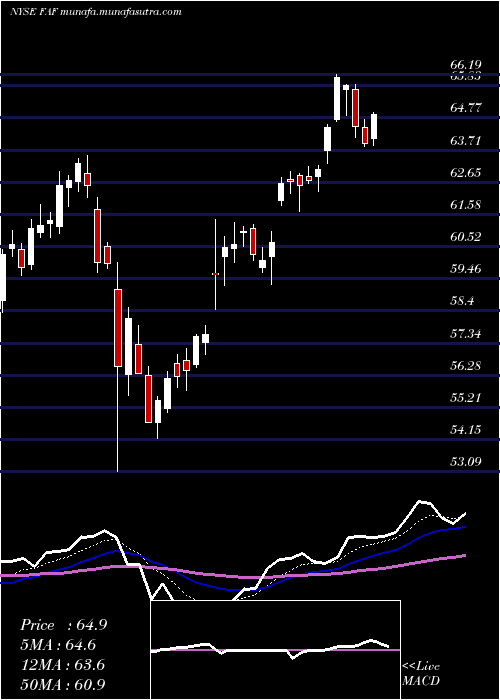Click the 64.77 price axis label
Viewport: 500px width, 700px height.
pos(466,108)
